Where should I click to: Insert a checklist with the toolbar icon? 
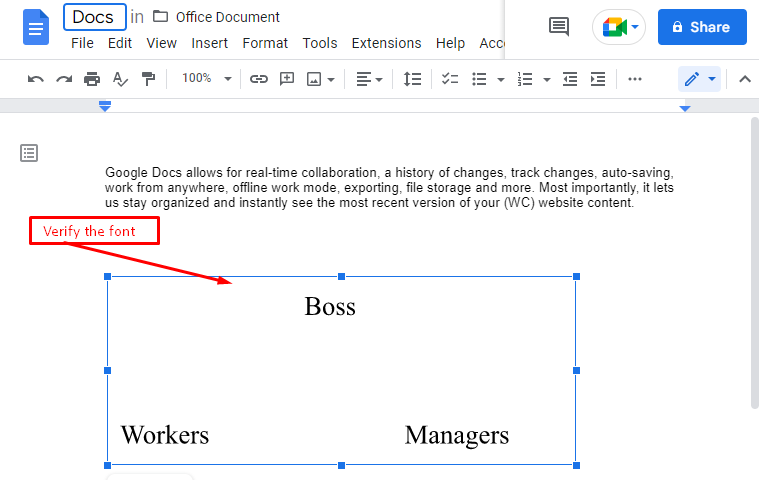click(x=450, y=79)
